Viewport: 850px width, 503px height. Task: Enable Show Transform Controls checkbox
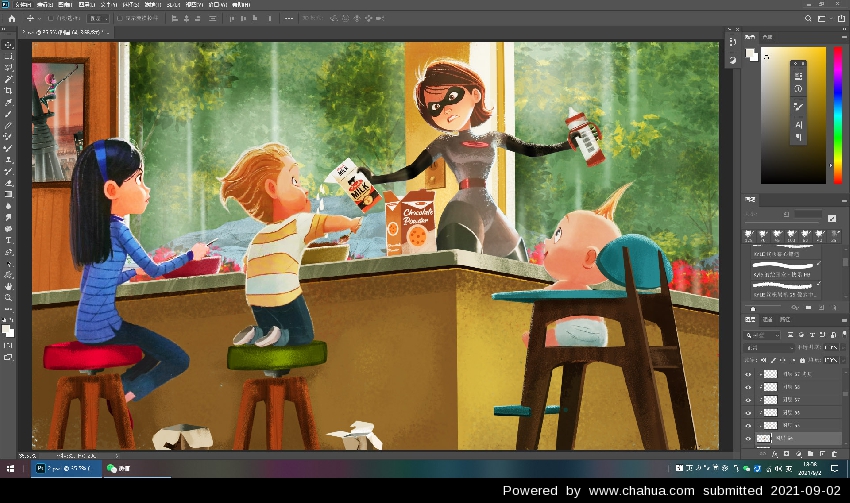click(120, 18)
